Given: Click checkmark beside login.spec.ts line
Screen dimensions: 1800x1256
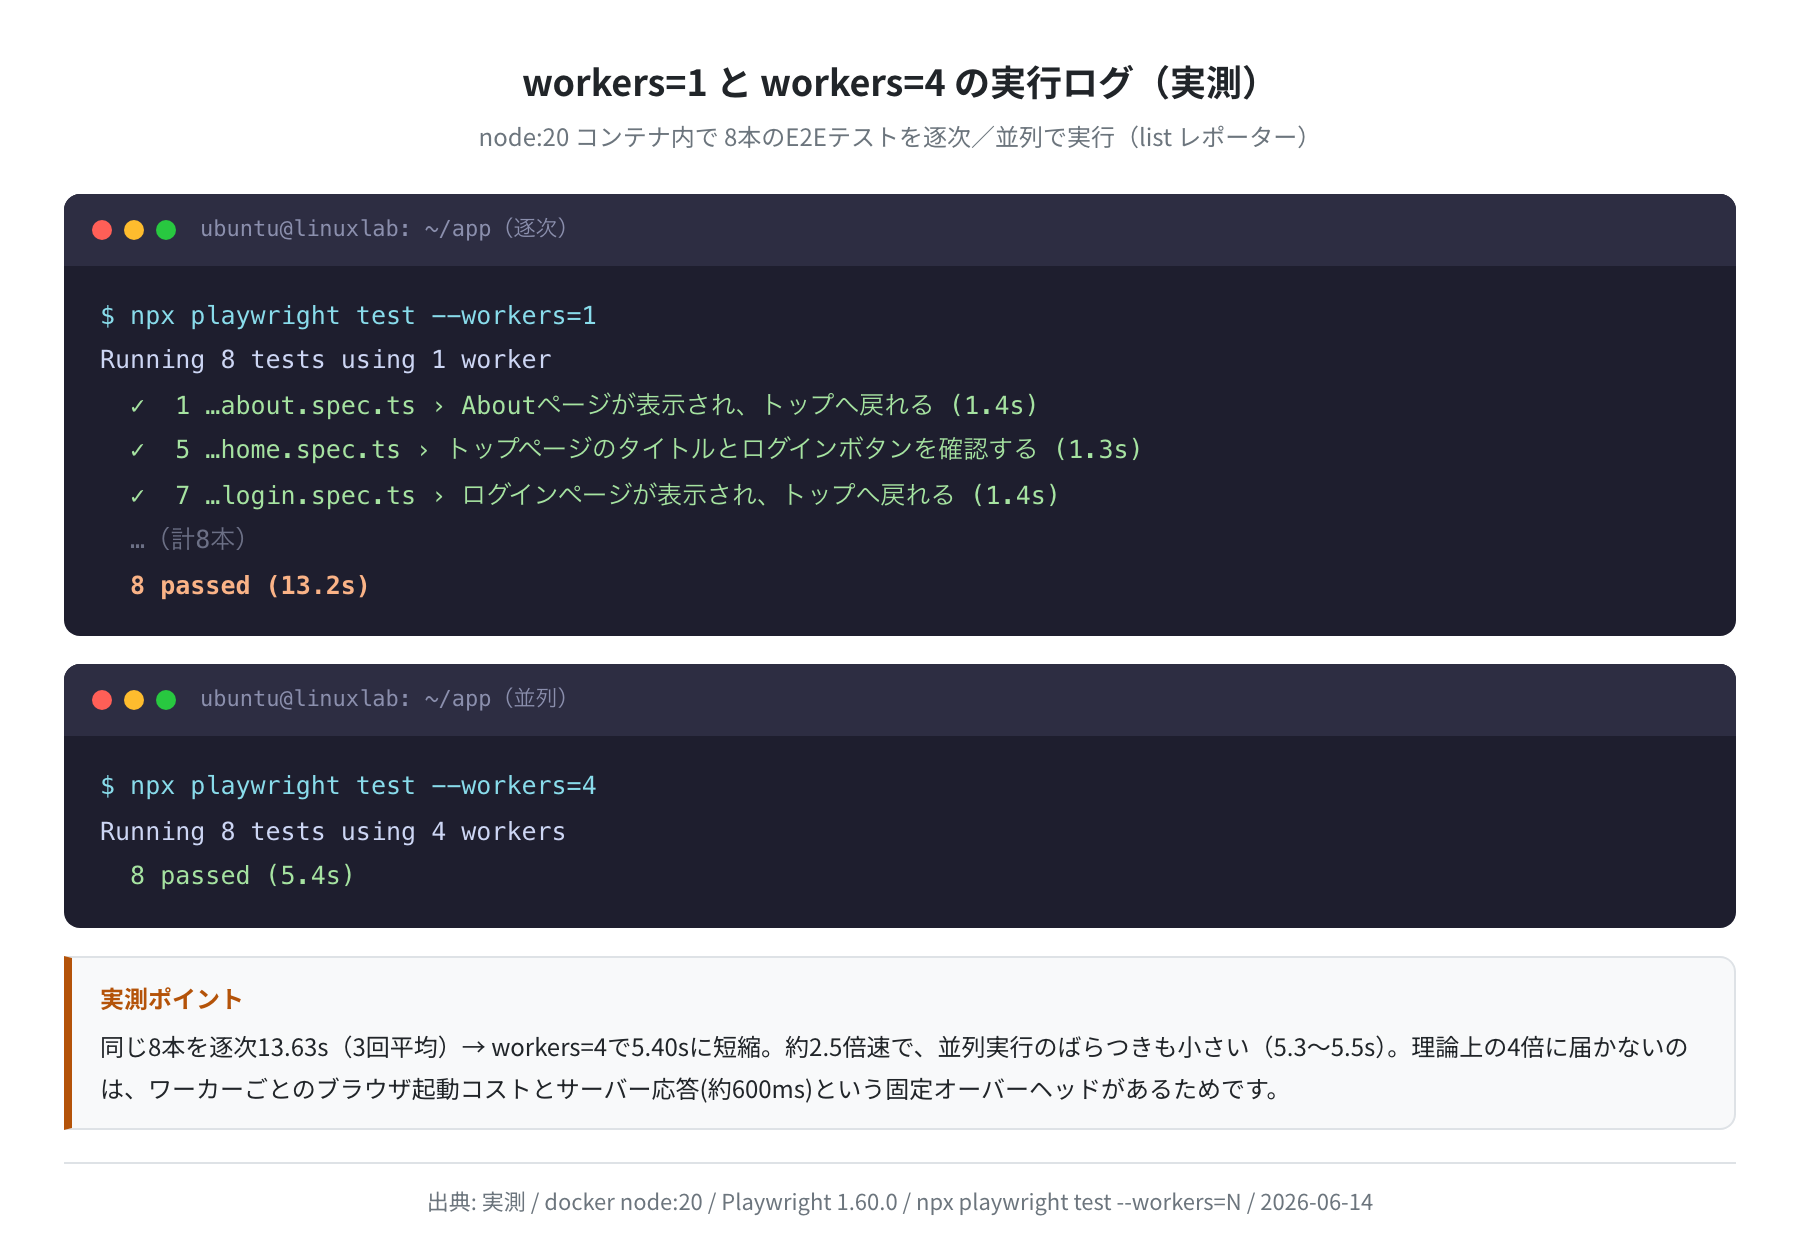Looking at the screenshot, I should [x=137, y=496].
